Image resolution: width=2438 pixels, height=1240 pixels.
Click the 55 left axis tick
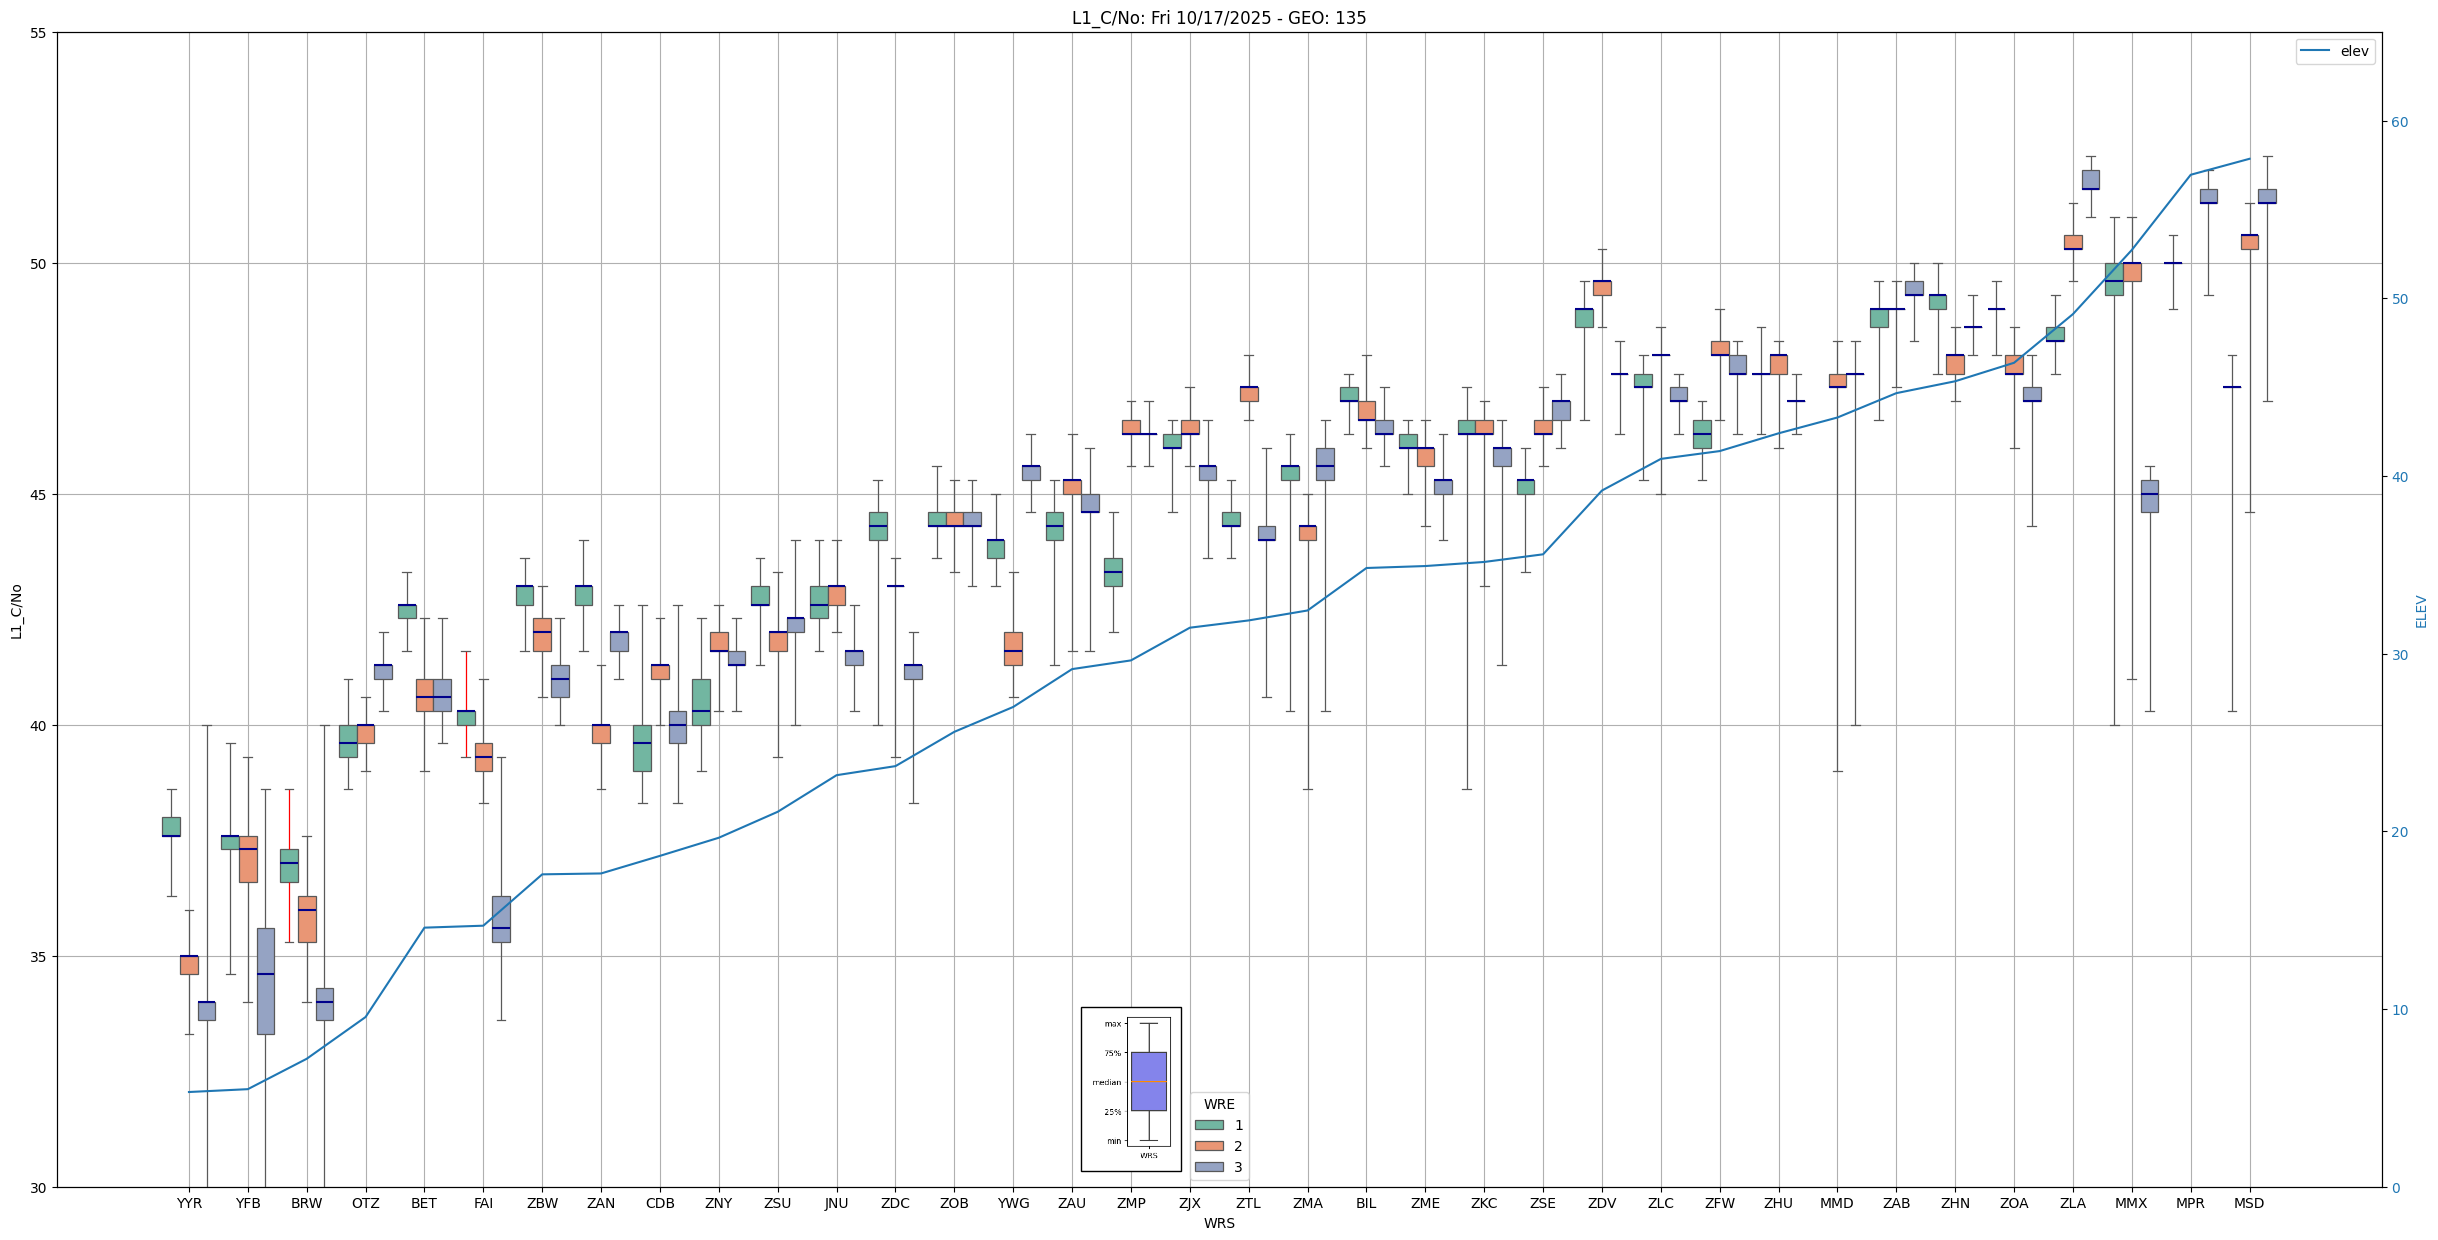pos(39,33)
